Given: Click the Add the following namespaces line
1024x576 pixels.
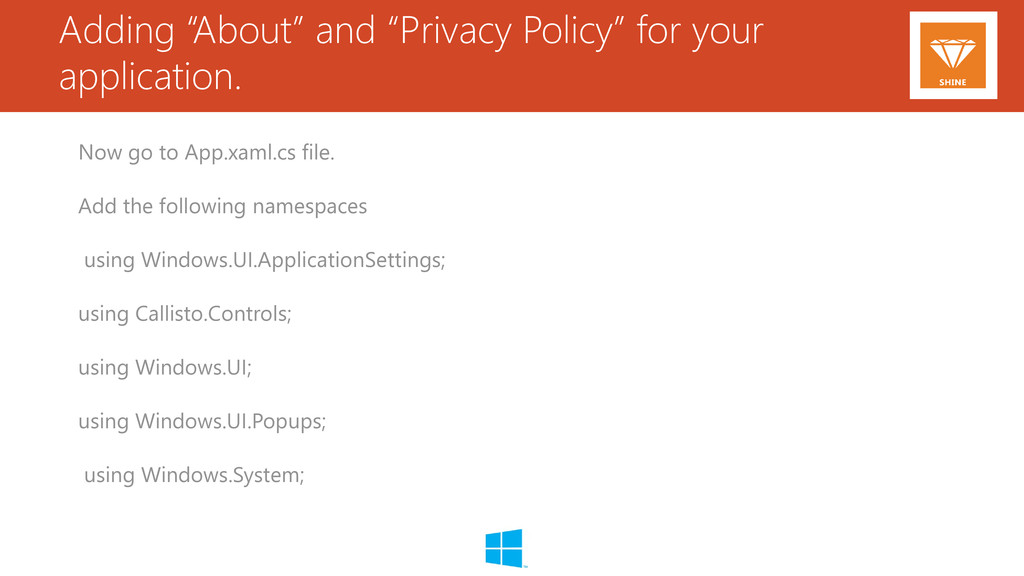Looking at the screenshot, I should click(223, 206).
